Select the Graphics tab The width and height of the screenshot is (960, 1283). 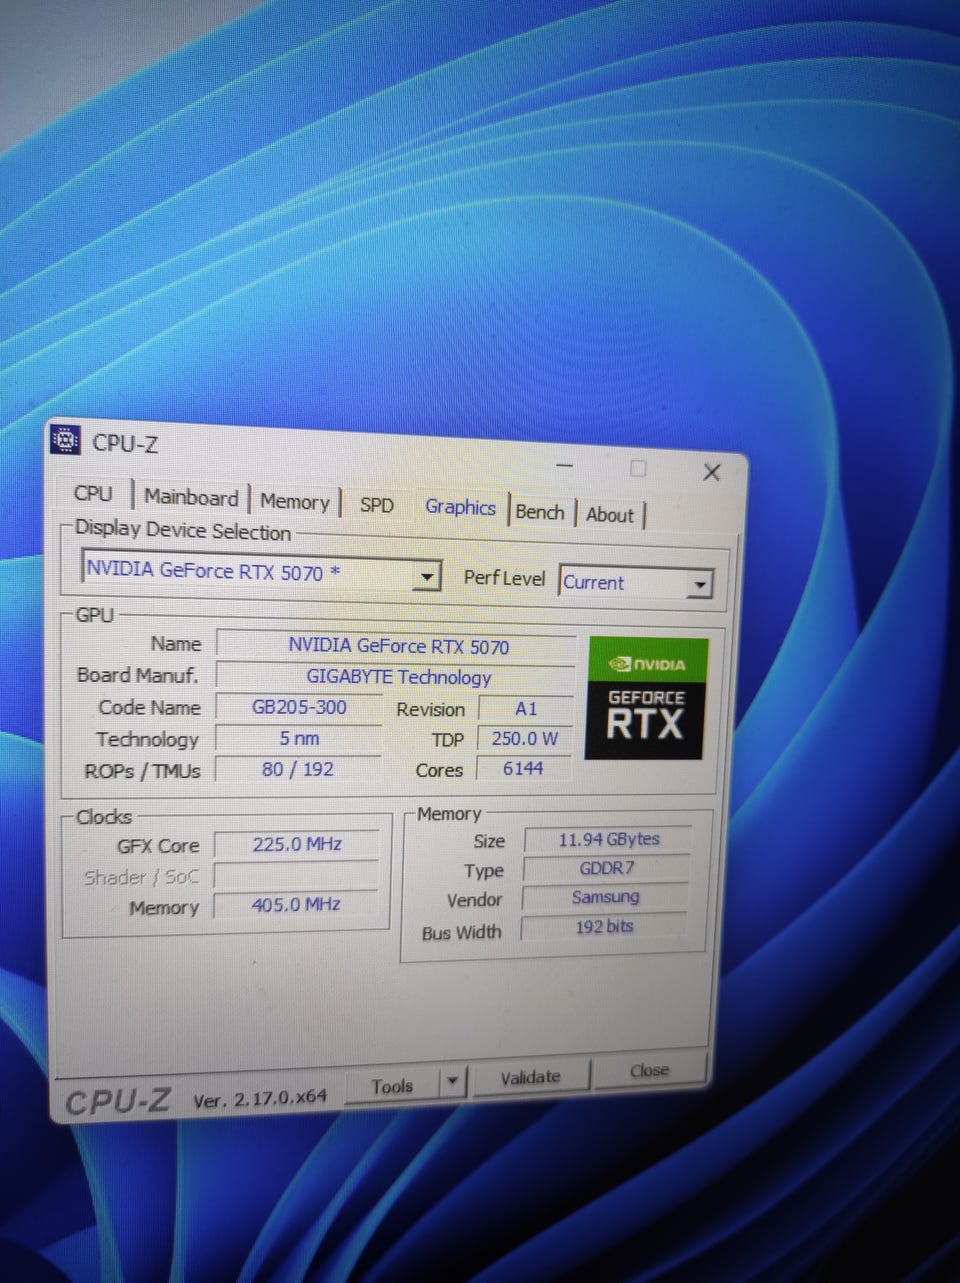460,507
